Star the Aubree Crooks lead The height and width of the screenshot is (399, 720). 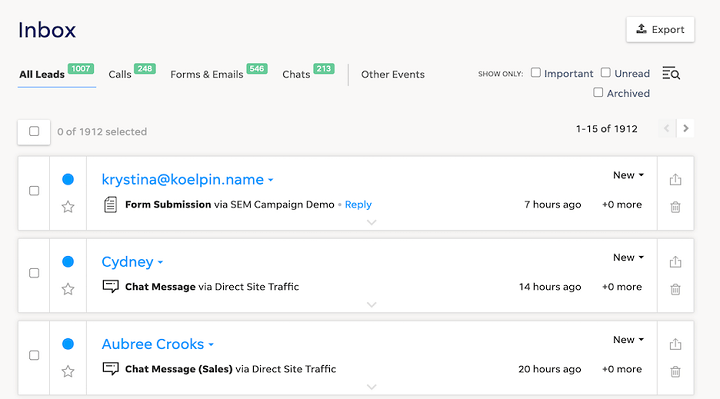68,371
